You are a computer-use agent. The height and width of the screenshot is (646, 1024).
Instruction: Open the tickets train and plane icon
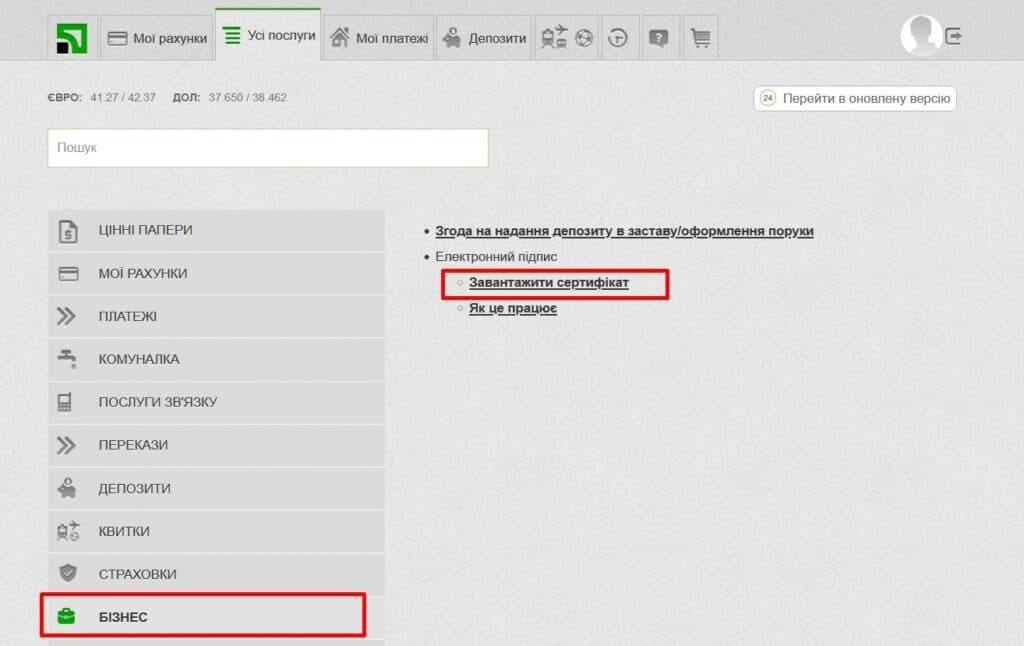click(553, 38)
